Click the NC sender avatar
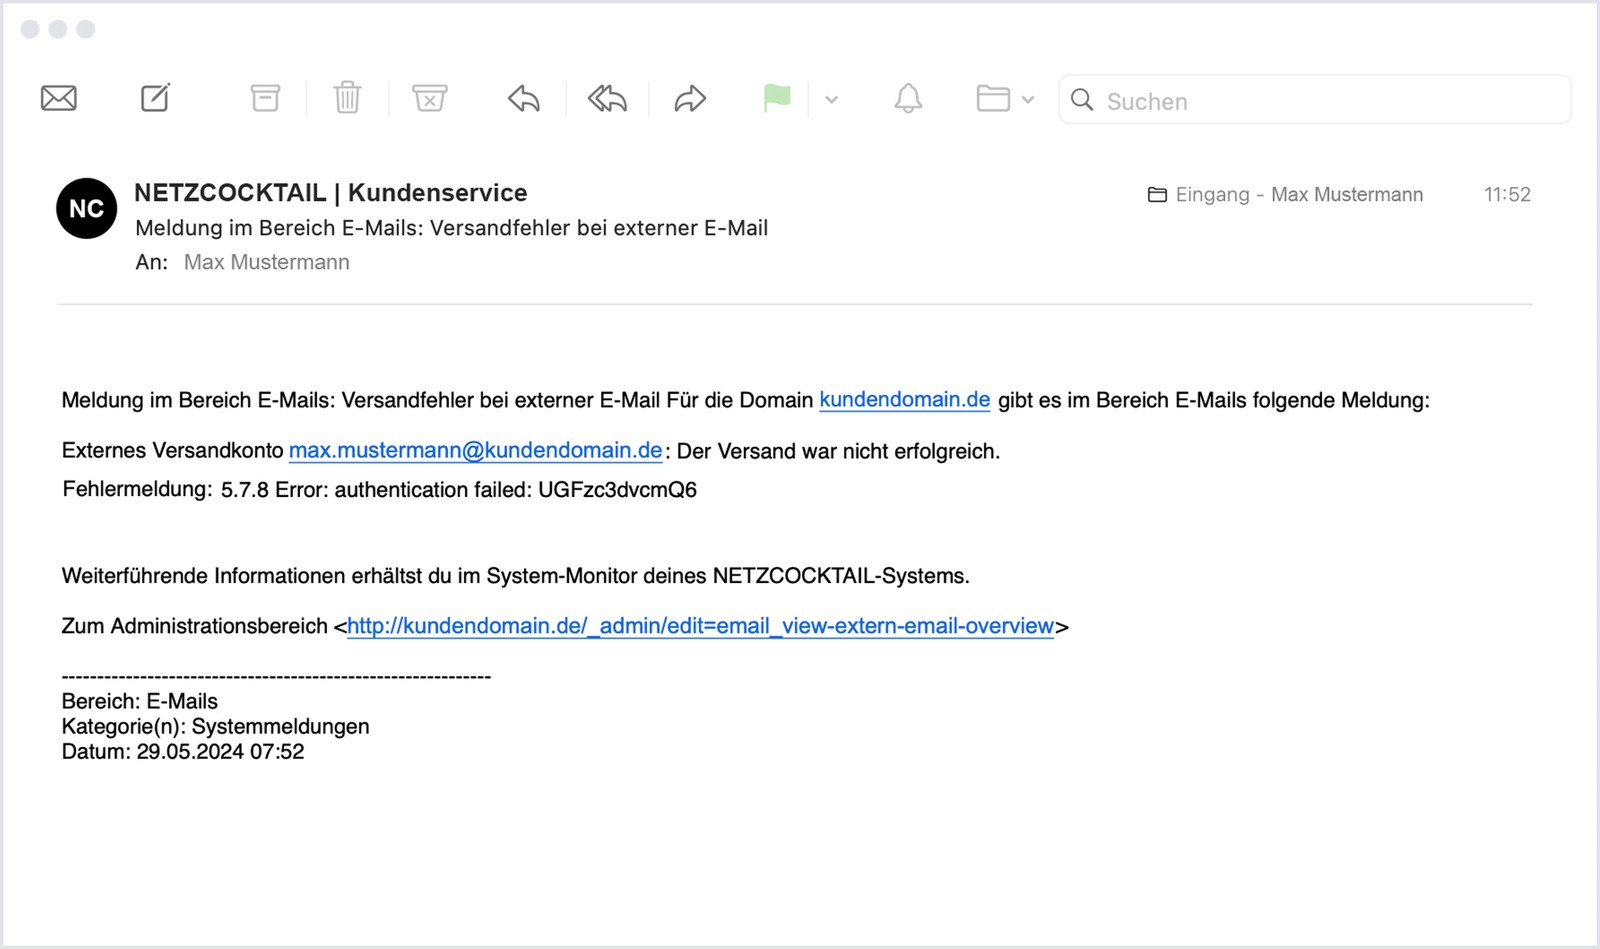 click(x=87, y=208)
